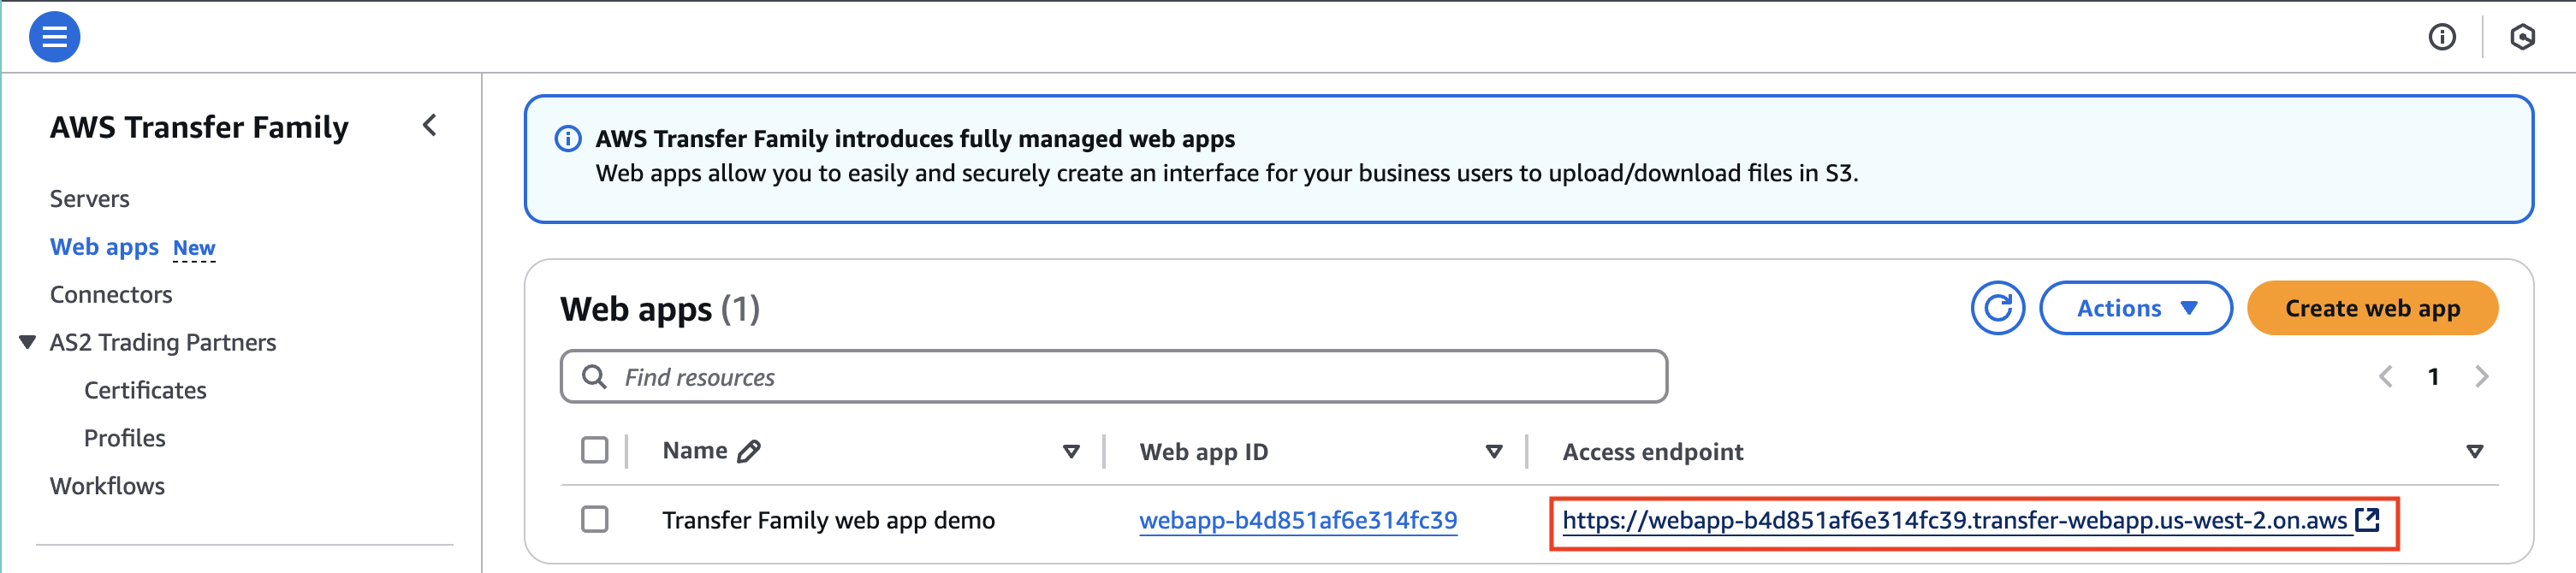Open Workflows in sidebar
The image size is (2576, 573).
coord(107,486)
